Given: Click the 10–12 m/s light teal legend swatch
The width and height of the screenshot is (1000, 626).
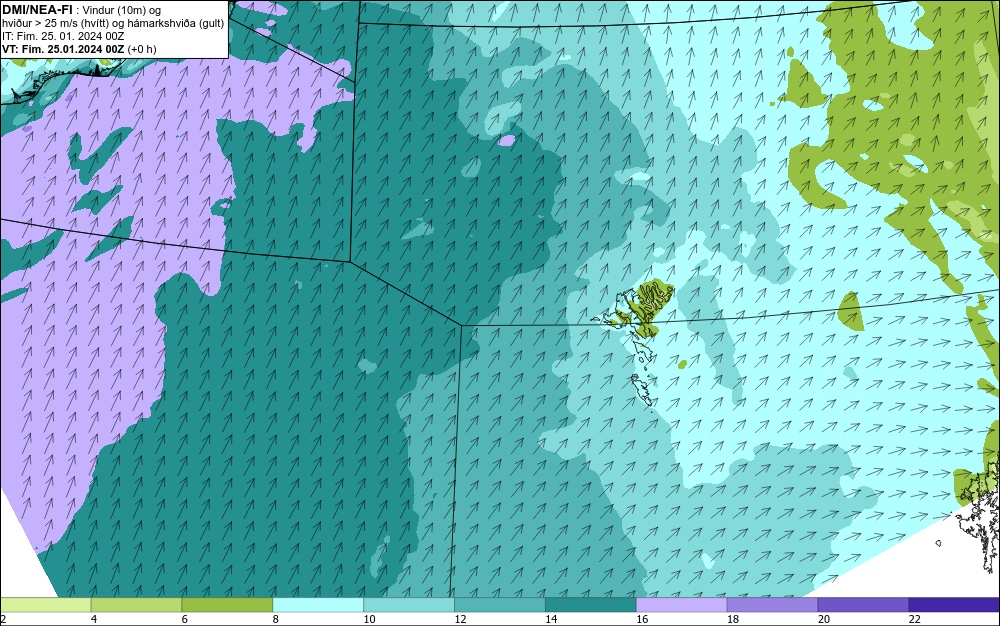Looking at the screenshot, I should 409,605.
